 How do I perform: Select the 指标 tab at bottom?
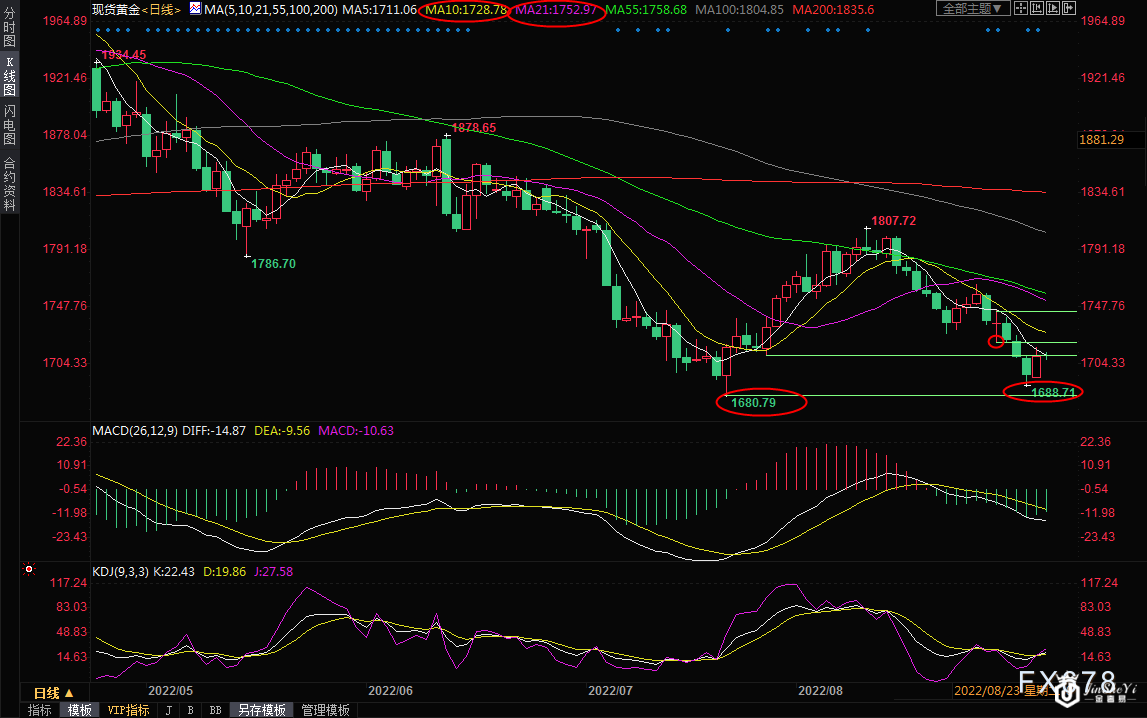click(x=40, y=710)
